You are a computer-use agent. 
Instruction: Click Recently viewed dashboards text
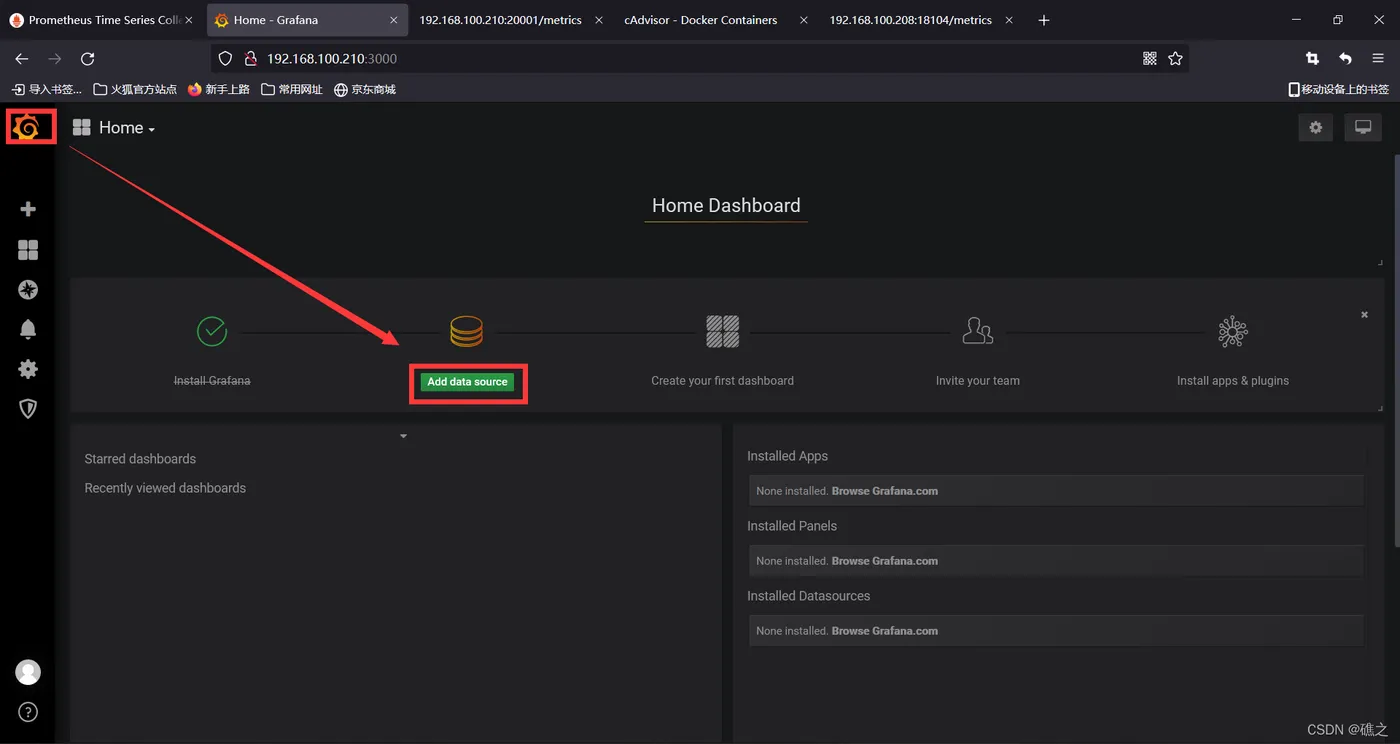coord(165,488)
